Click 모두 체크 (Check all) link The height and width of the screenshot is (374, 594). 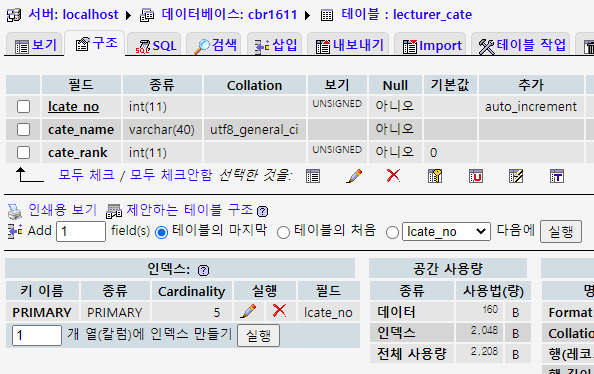[86, 175]
